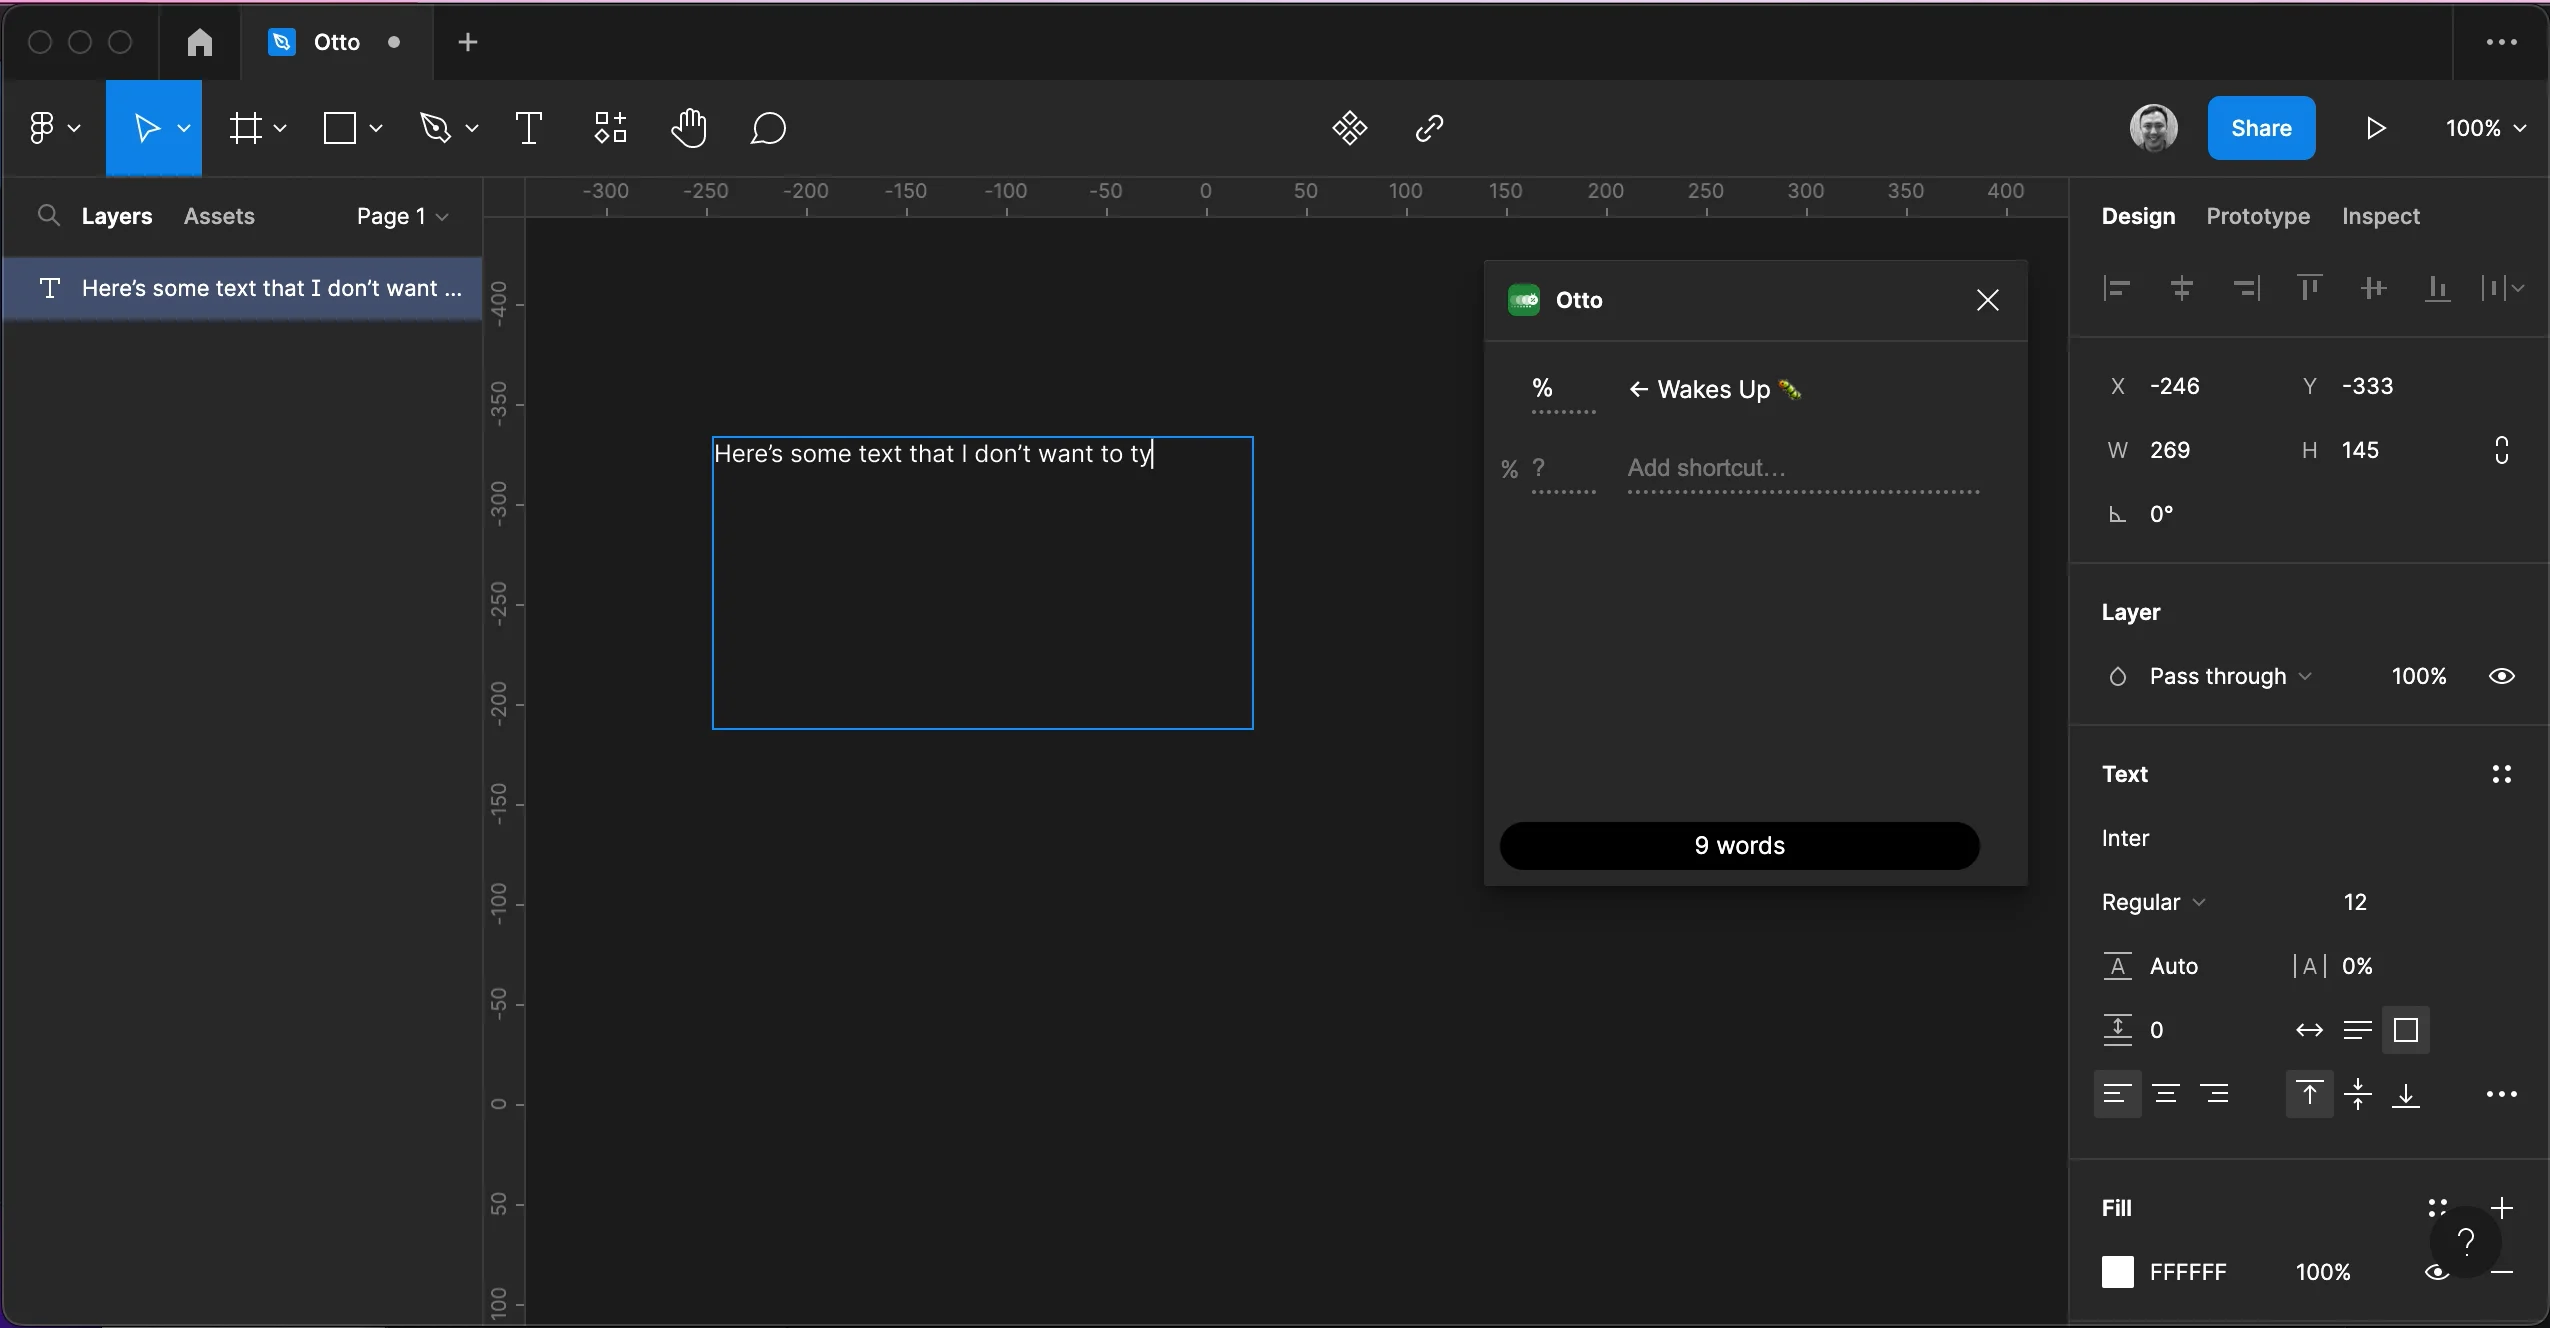Screen dimensions: 2550x1328
Task: Click the home icon in the tab bar
Action: 199,43
